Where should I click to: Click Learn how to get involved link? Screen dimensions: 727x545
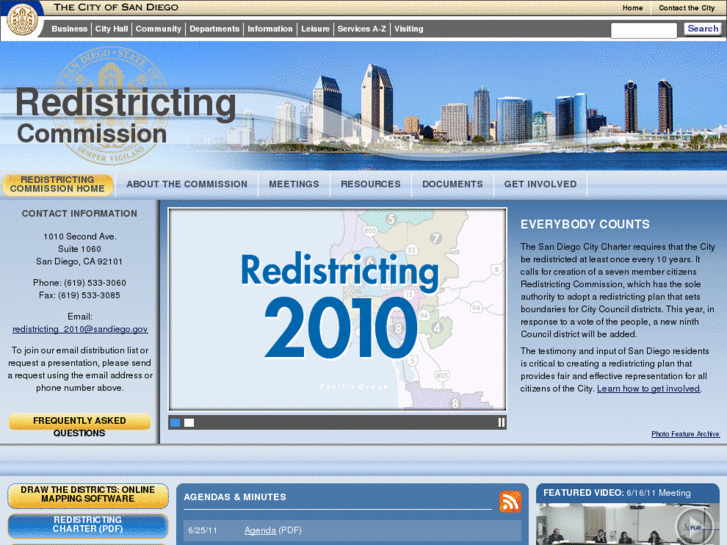648,389
